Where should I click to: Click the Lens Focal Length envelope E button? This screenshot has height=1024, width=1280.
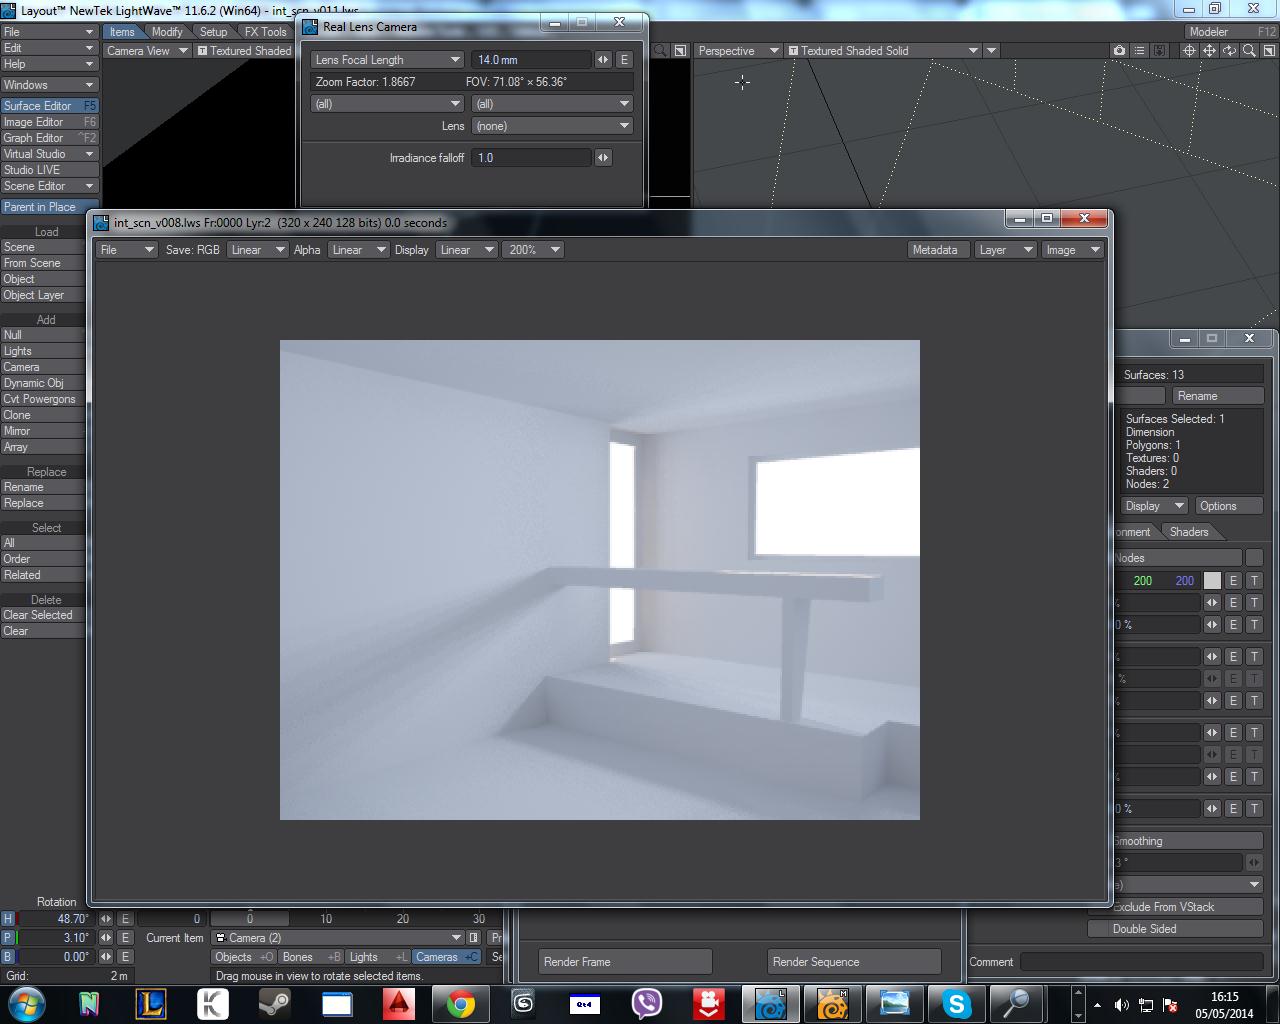point(624,60)
